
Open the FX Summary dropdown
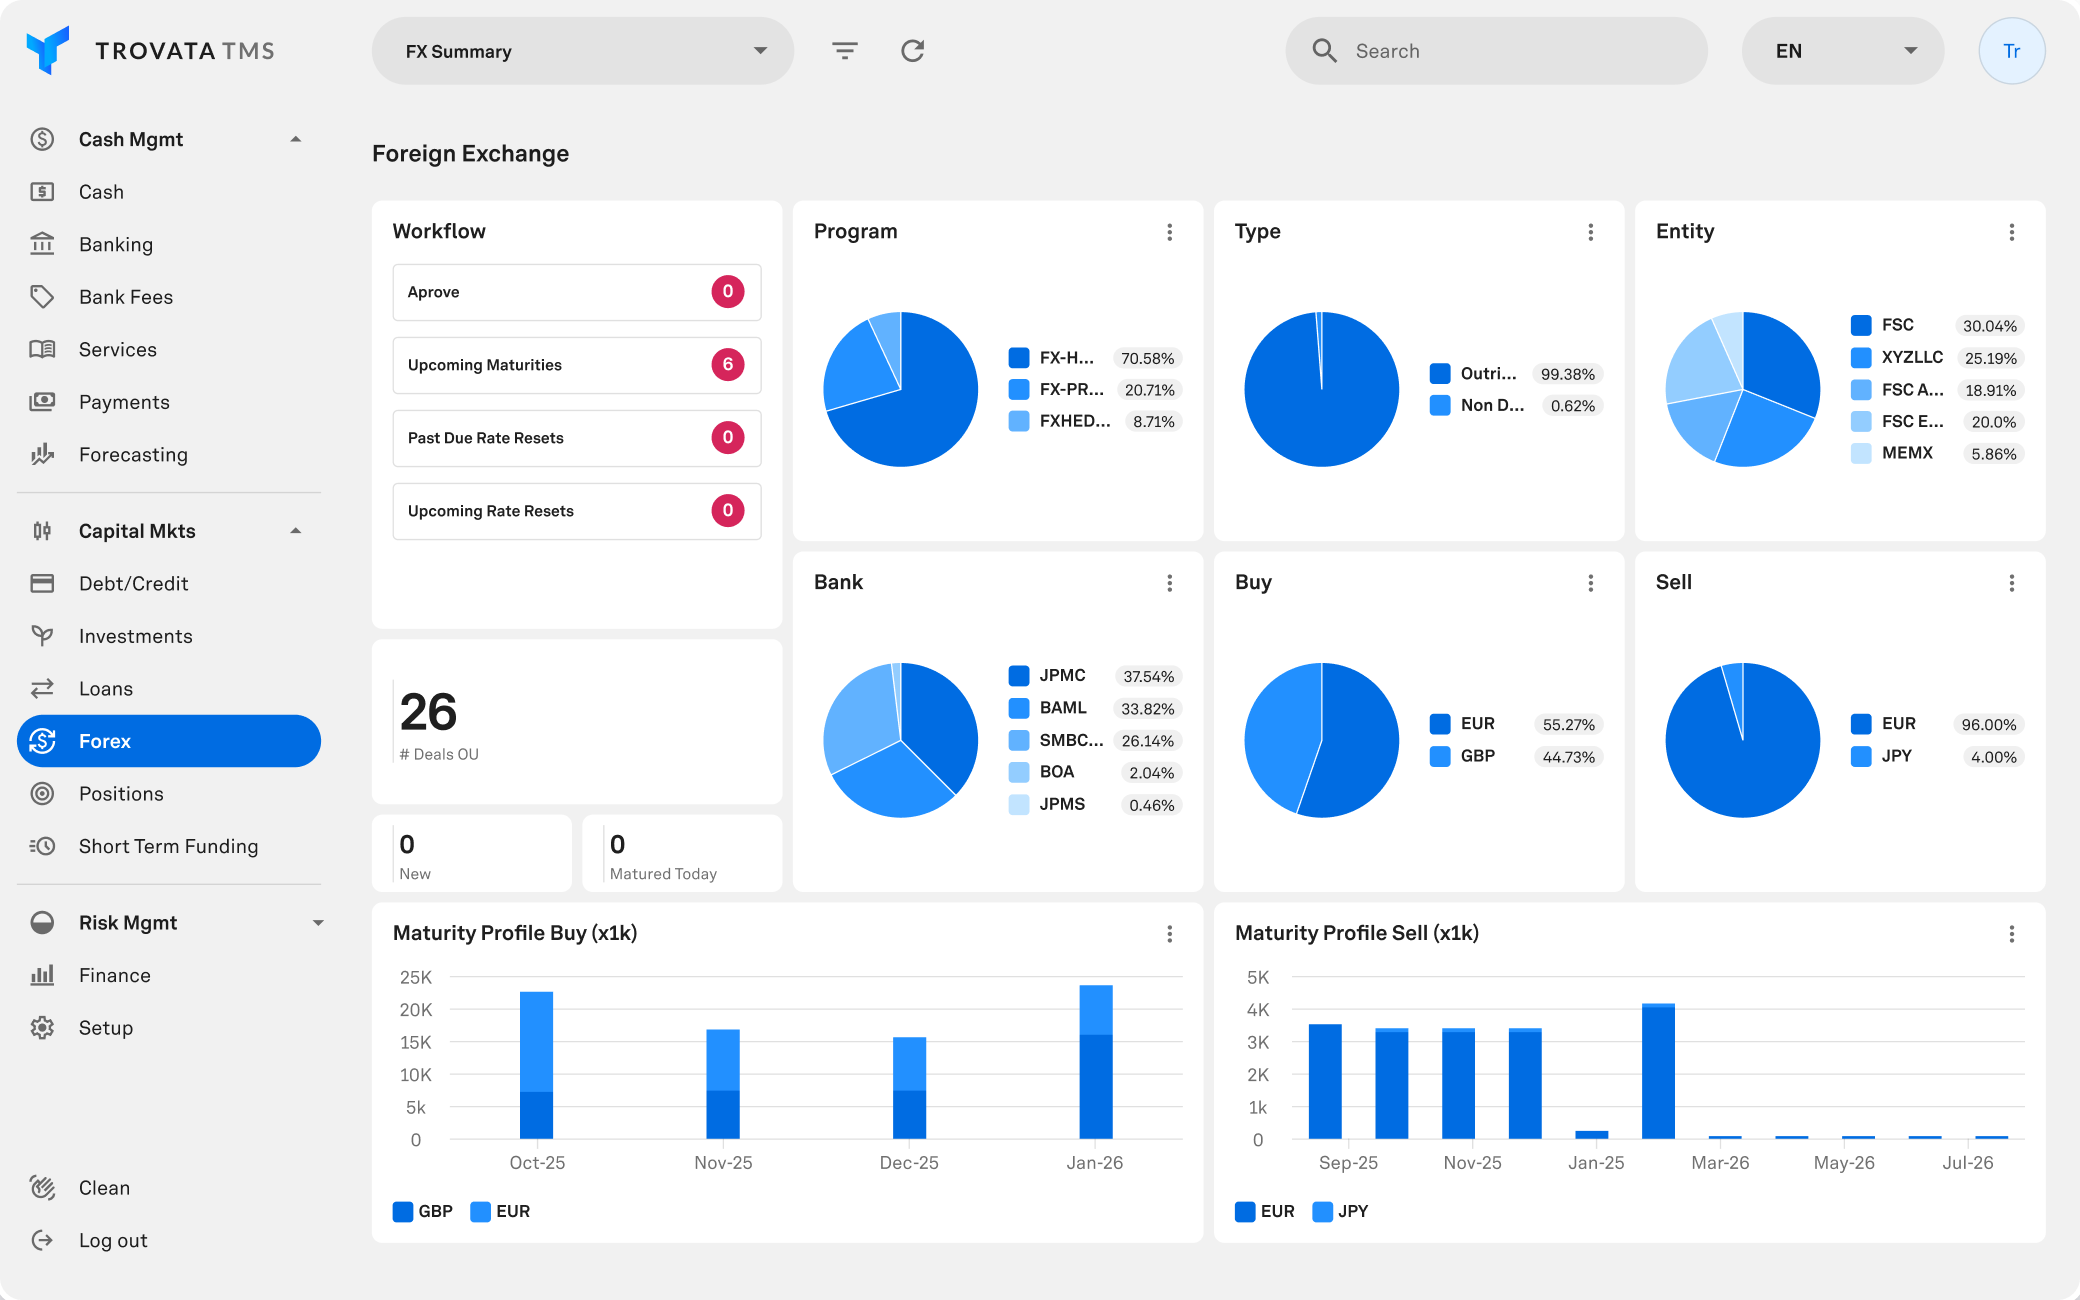click(x=582, y=51)
